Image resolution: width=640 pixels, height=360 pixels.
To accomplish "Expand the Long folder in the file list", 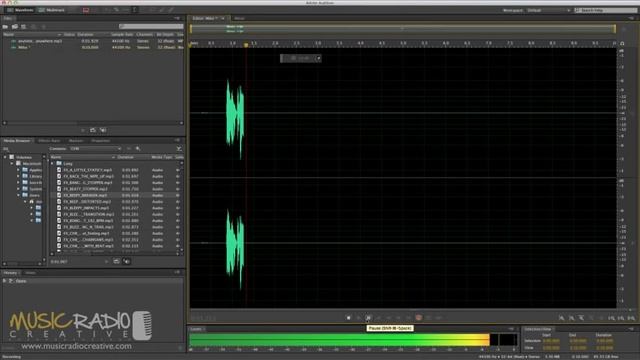I will (52, 164).
